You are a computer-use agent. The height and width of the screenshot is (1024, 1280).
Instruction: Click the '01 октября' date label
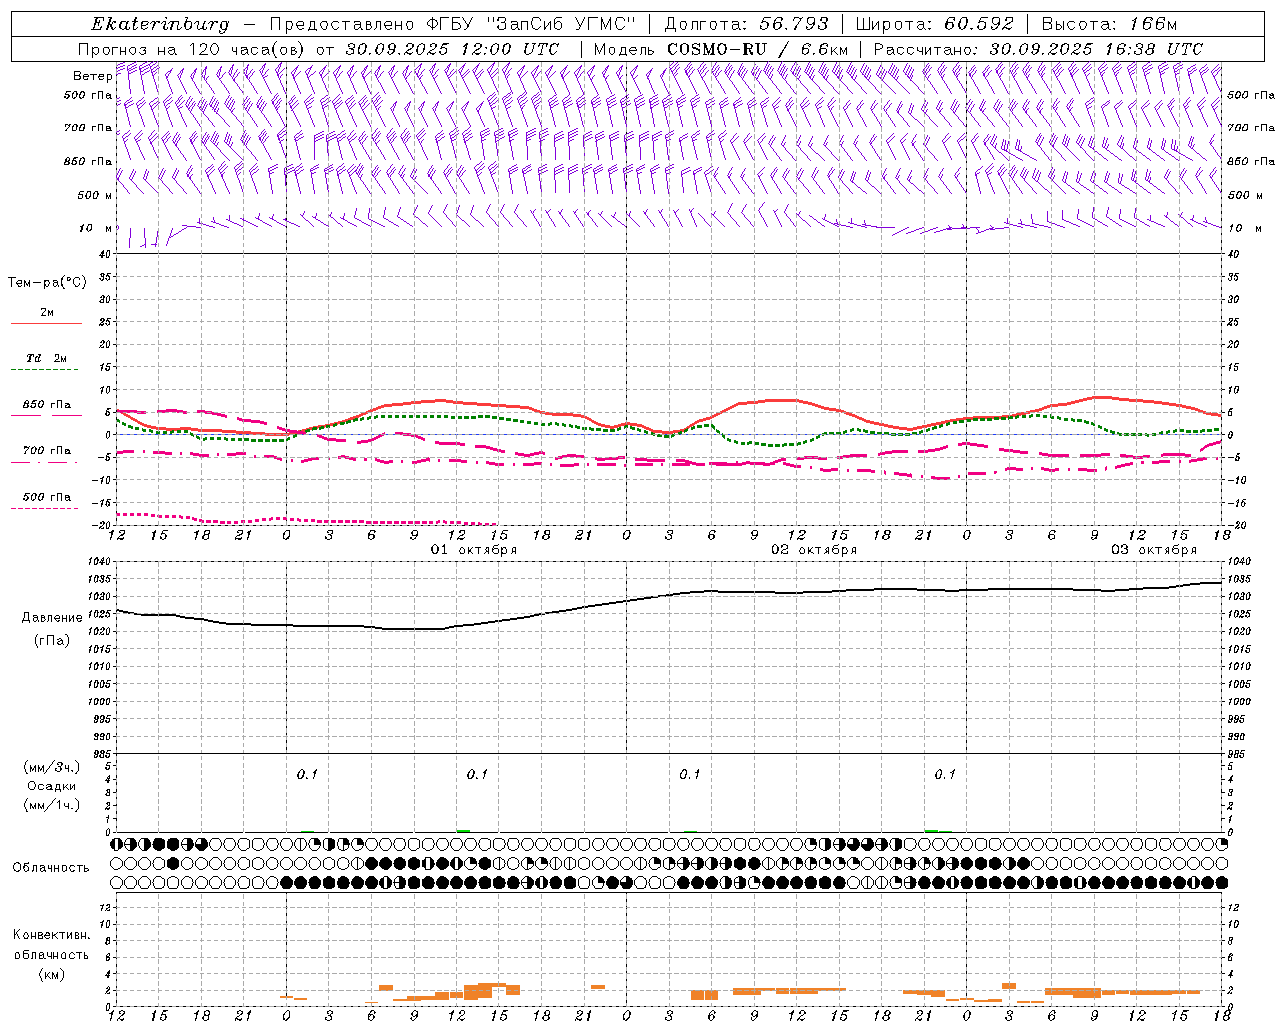click(x=474, y=550)
